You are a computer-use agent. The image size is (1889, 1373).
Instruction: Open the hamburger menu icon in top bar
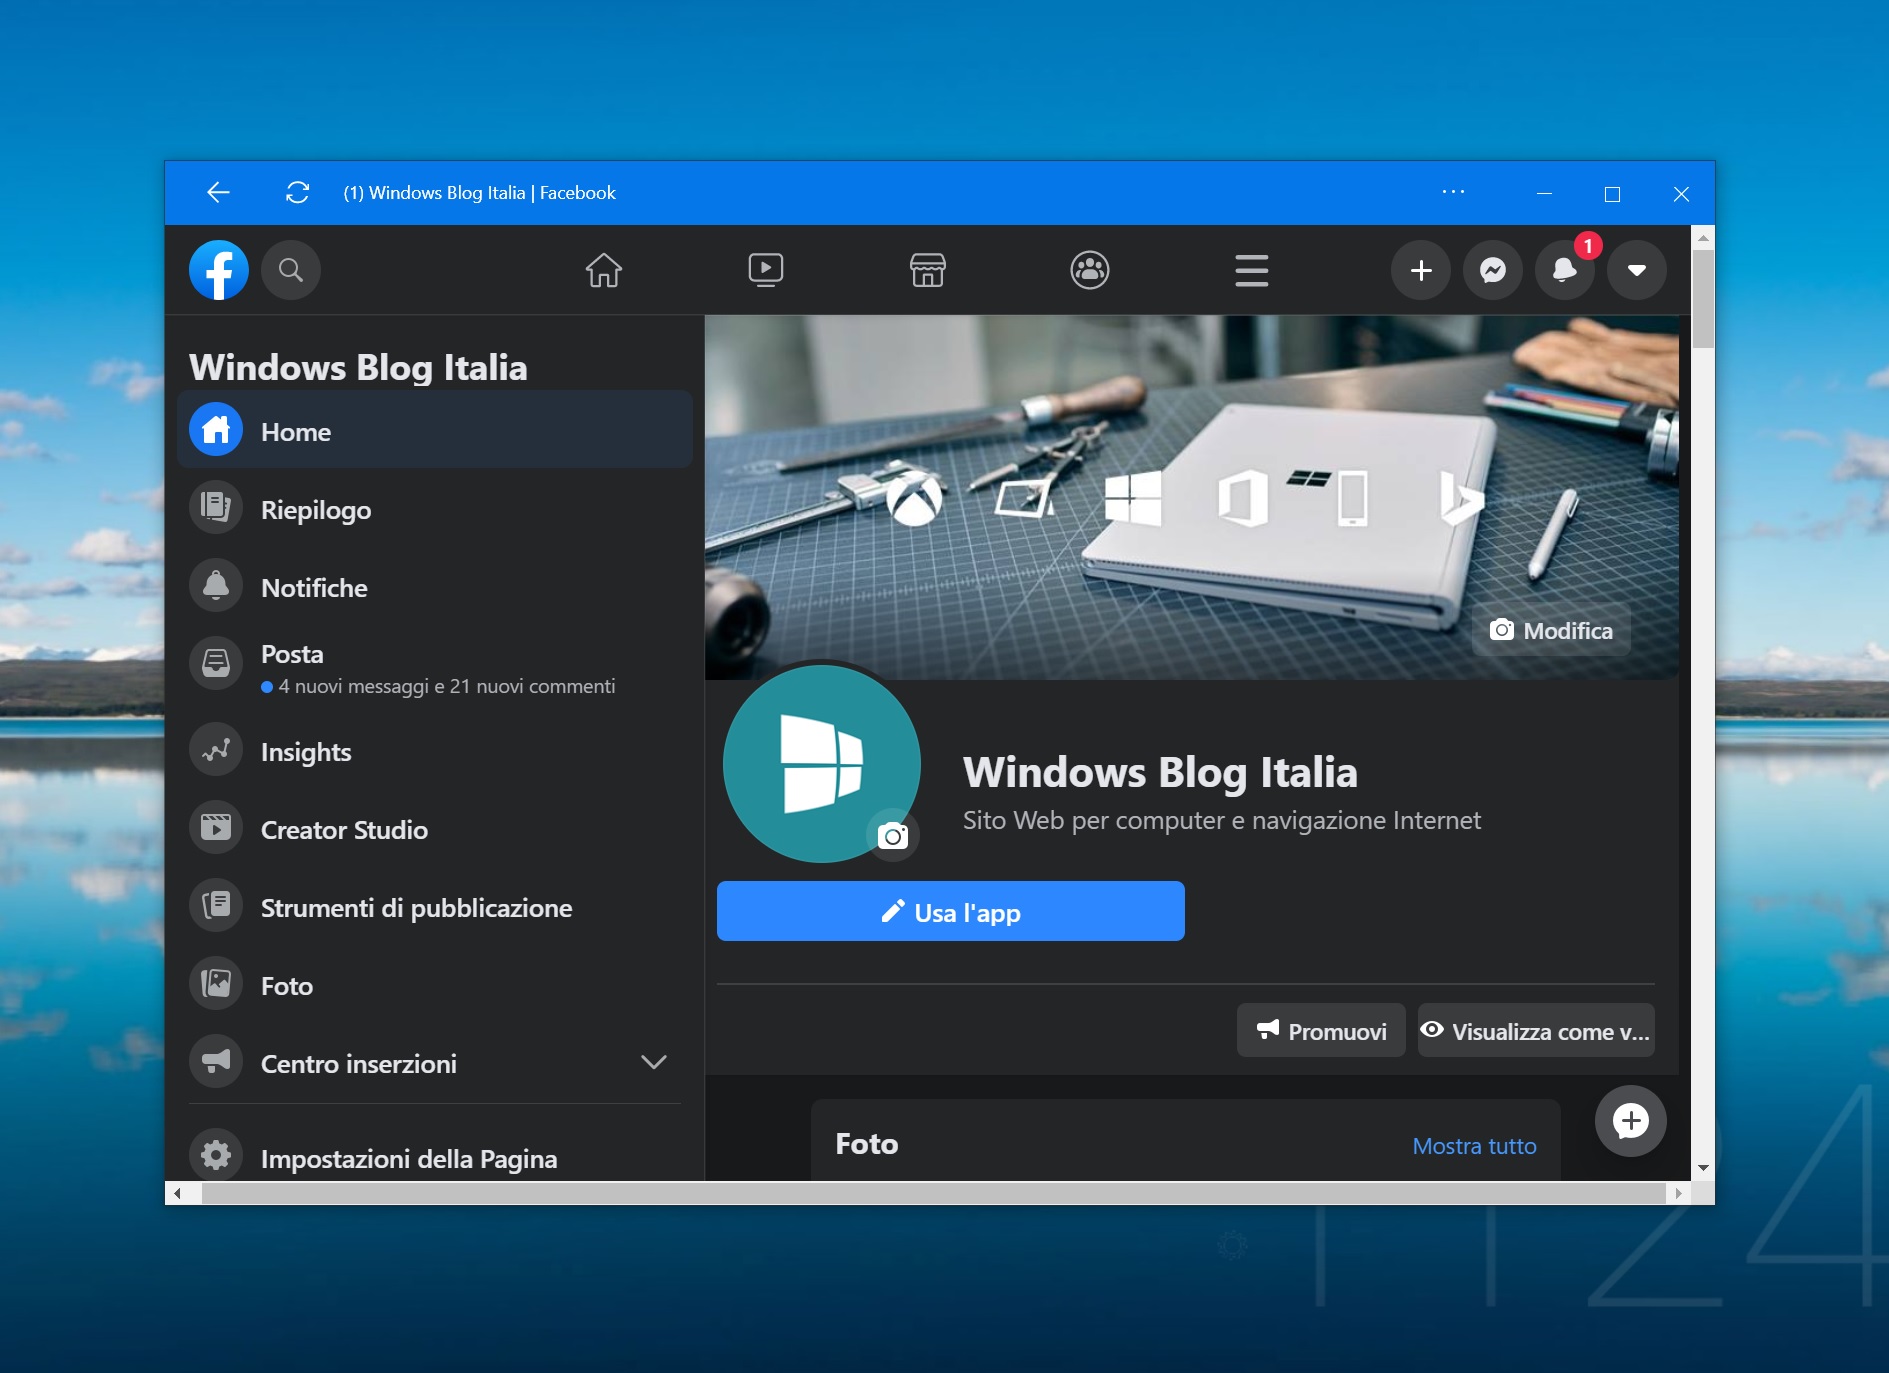tap(1252, 270)
